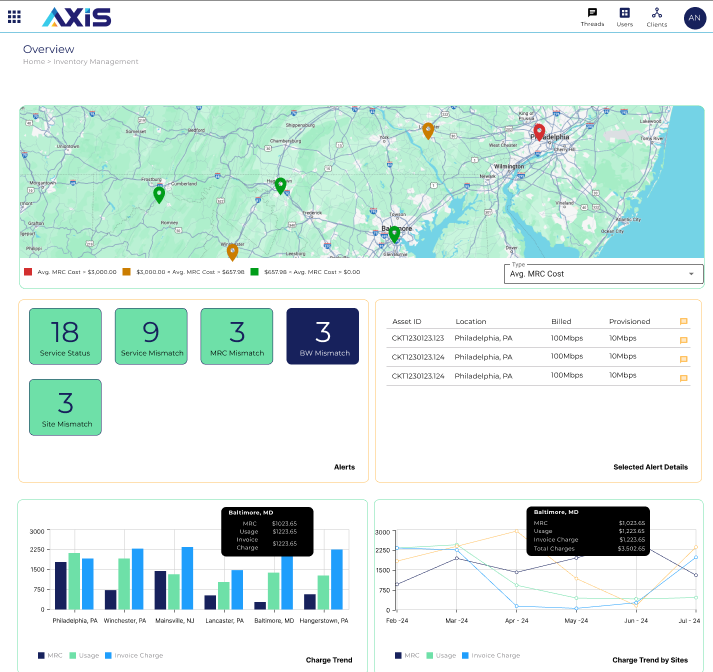Viewport: 713px width, 672px height.
Task: Select the 18 Service Status alert card
Action: click(65, 336)
